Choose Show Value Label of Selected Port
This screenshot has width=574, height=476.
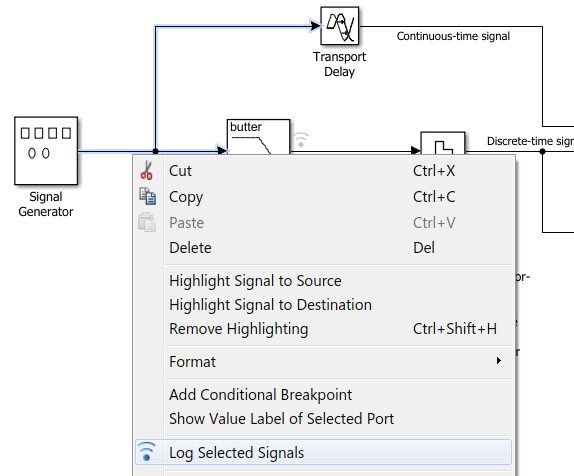tap(323, 419)
